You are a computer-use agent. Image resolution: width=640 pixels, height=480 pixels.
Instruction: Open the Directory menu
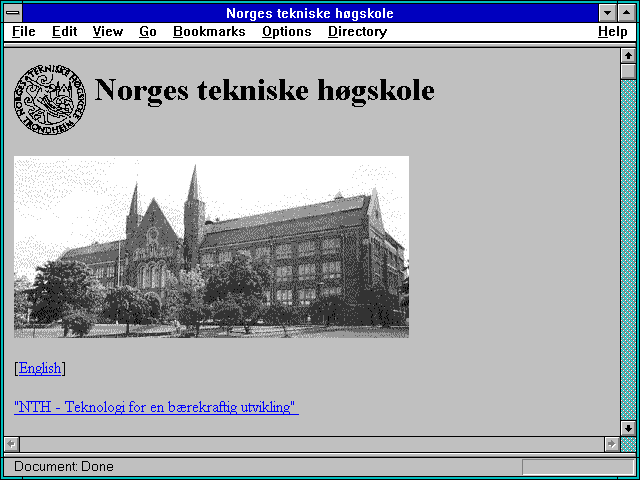[x=358, y=32]
